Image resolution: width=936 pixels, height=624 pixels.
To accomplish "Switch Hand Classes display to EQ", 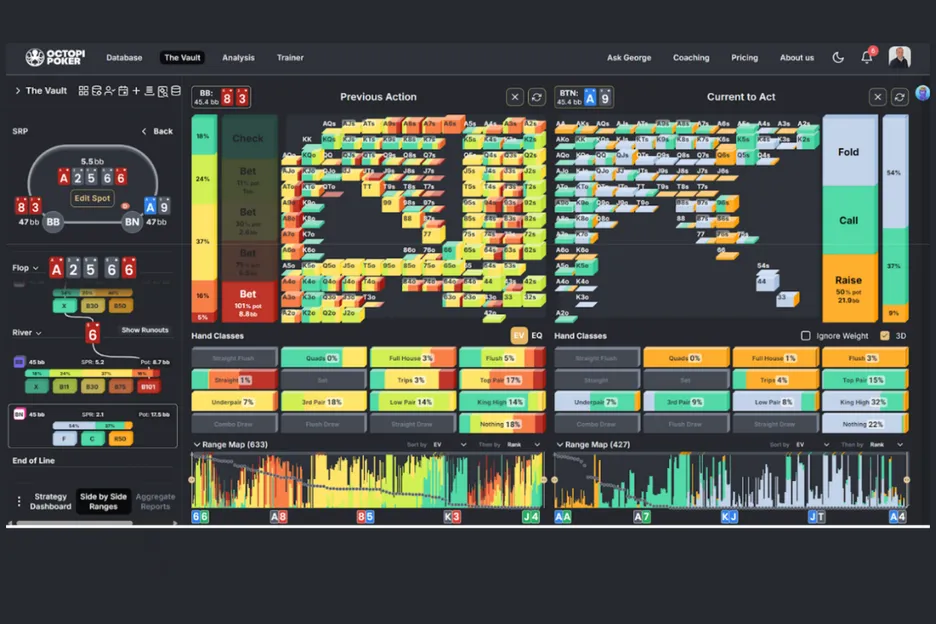I will (536, 336).
